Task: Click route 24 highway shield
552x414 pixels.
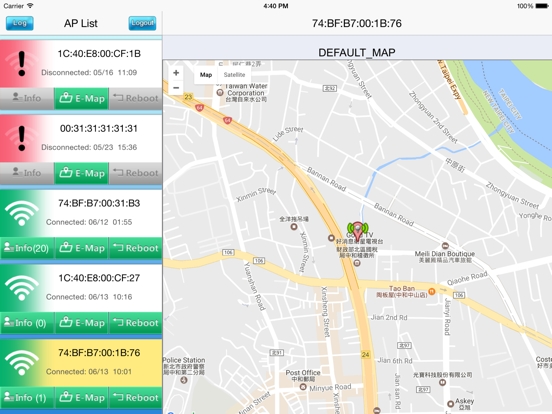Action: [365, 355]
